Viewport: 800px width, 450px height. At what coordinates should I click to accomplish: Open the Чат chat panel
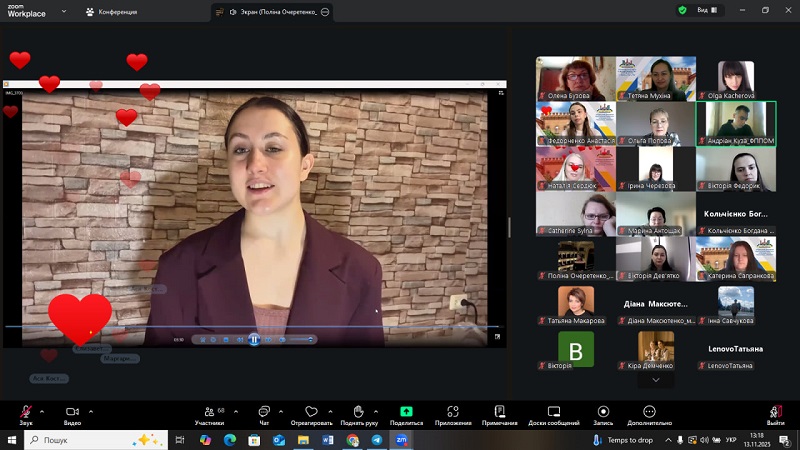264,412
